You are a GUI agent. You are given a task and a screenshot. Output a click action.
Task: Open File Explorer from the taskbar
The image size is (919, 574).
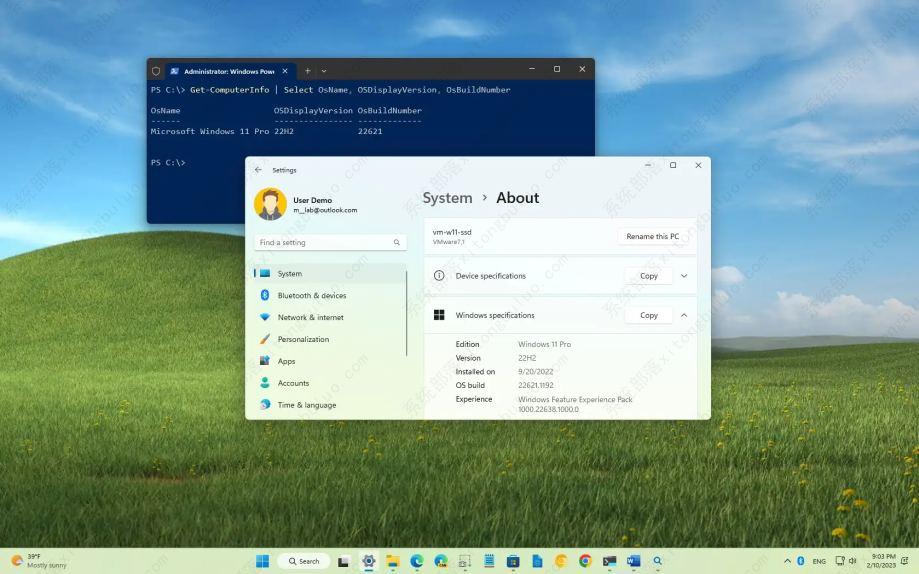pyautogui.click(x=393, y=561)
